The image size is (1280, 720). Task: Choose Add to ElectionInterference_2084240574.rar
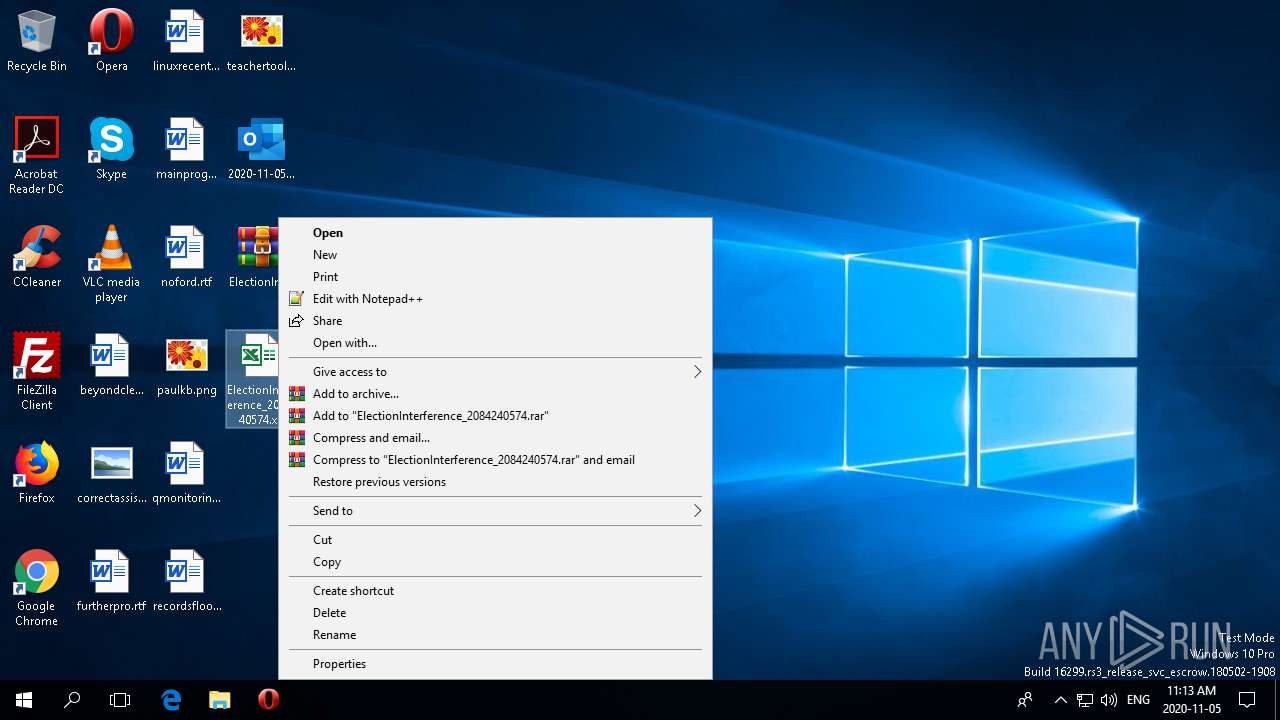pos(495,416)
